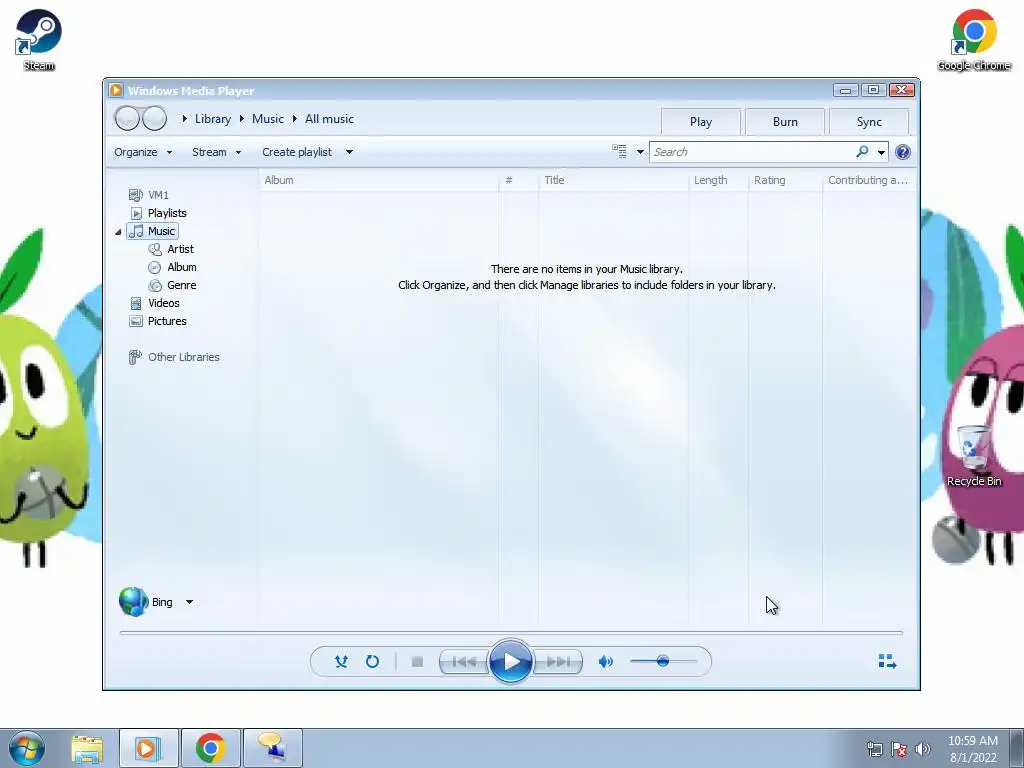The width and height of the screenshot is (1024, 768).
Task: Select the Artist view
Action: tap(171, 249)
